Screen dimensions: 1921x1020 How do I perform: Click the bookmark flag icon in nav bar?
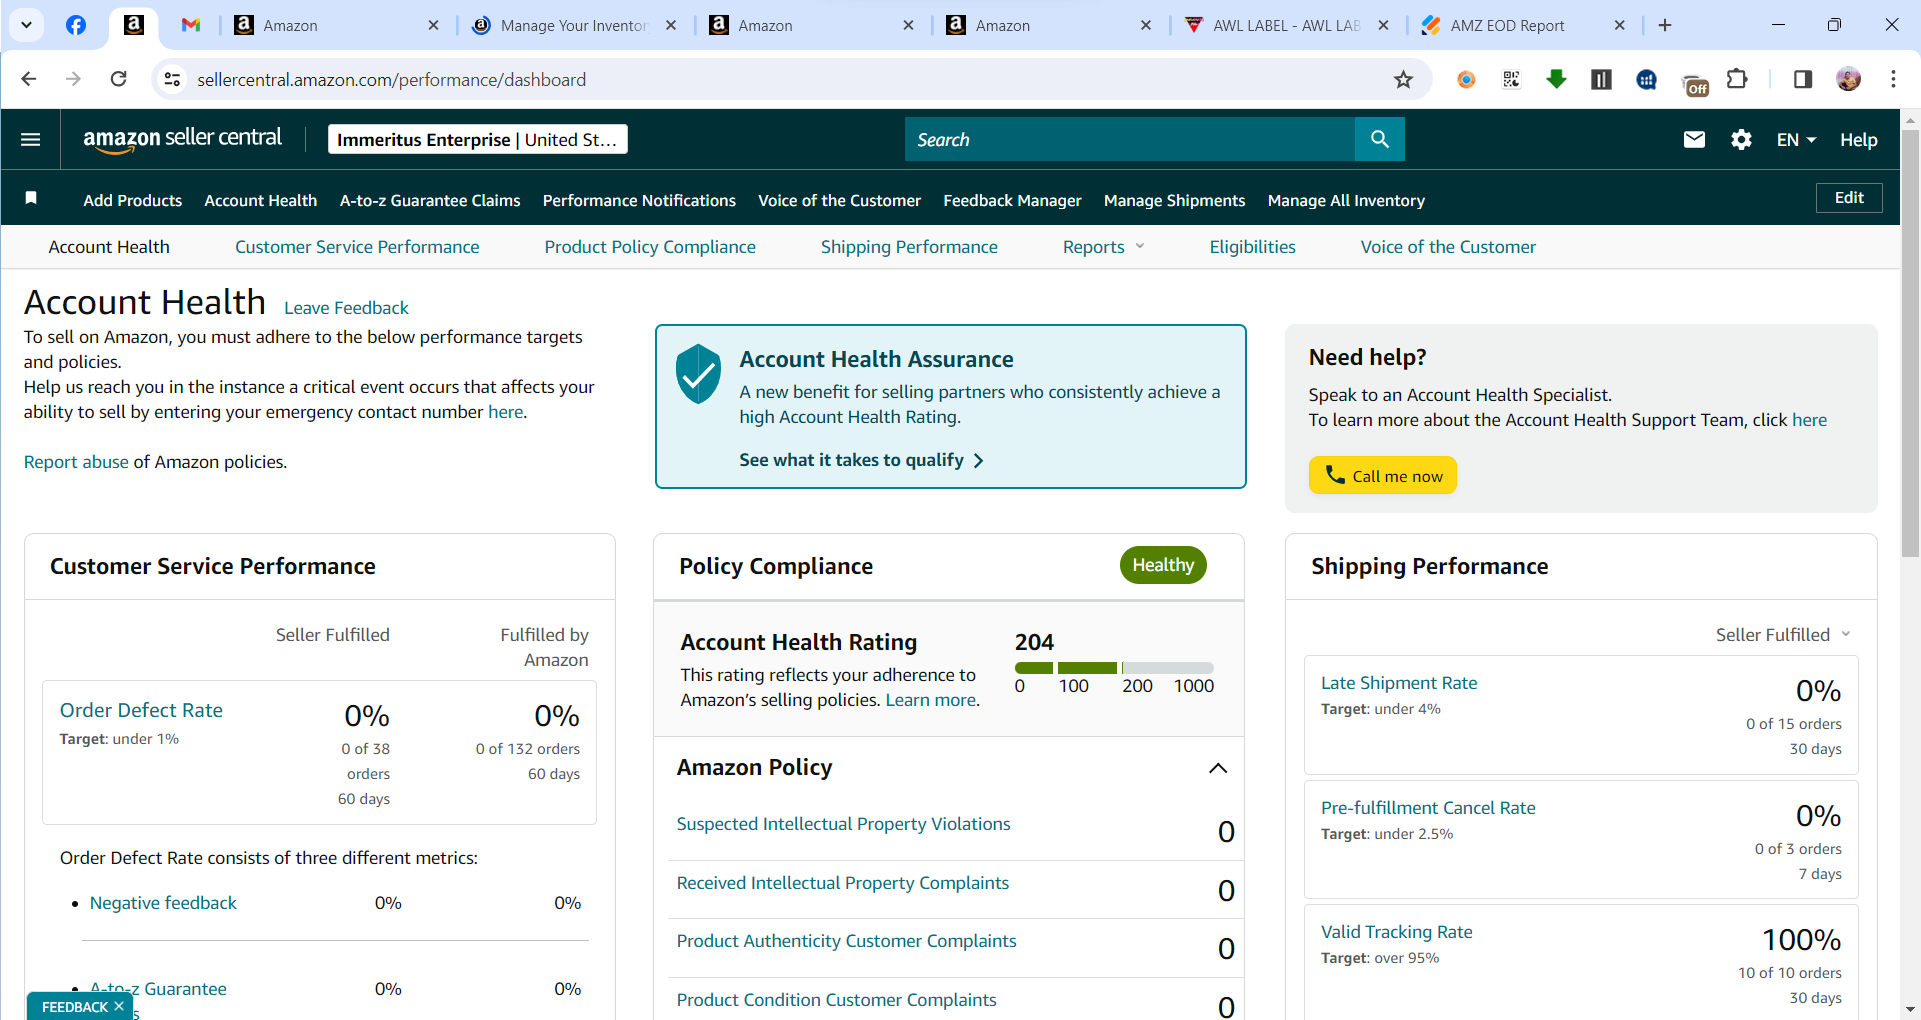31,198
